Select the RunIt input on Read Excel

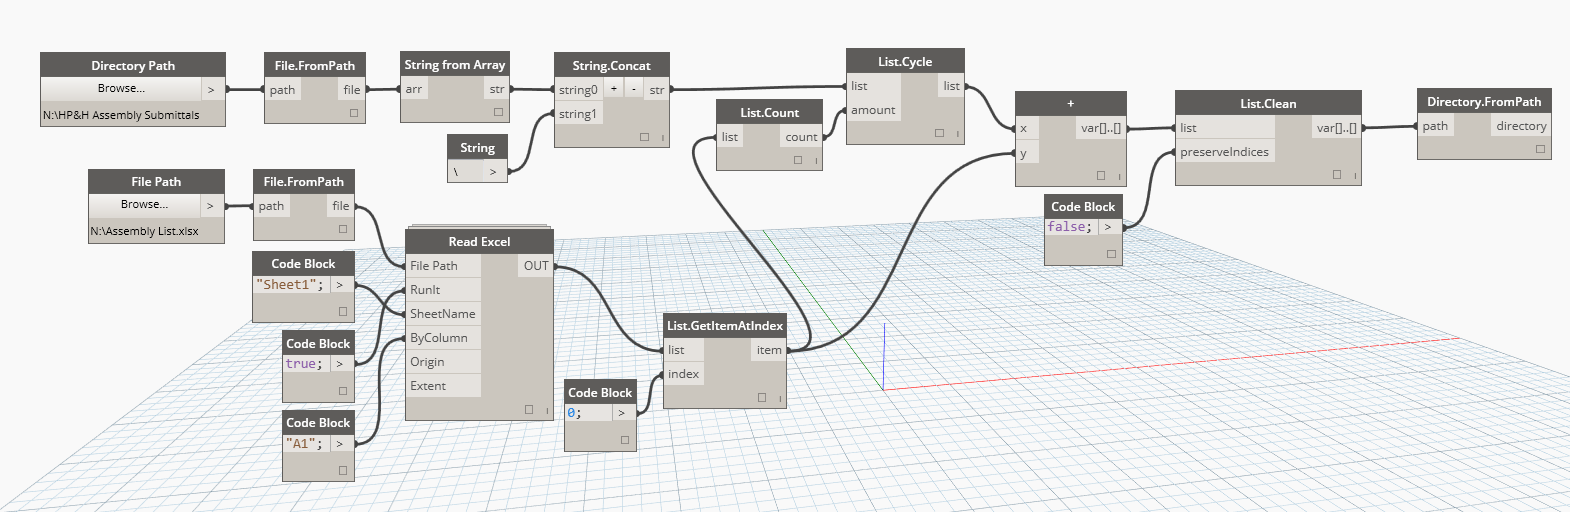click(x=444, y=290)
